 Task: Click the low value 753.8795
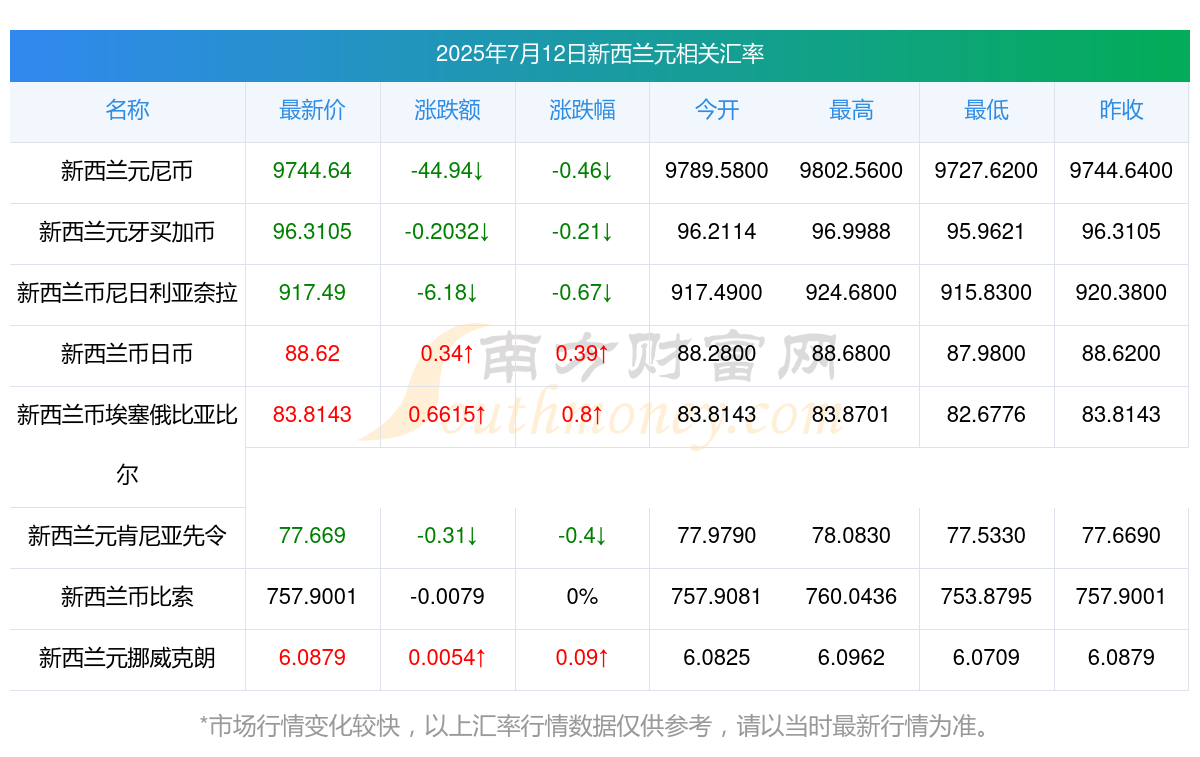tap(986, 597)
